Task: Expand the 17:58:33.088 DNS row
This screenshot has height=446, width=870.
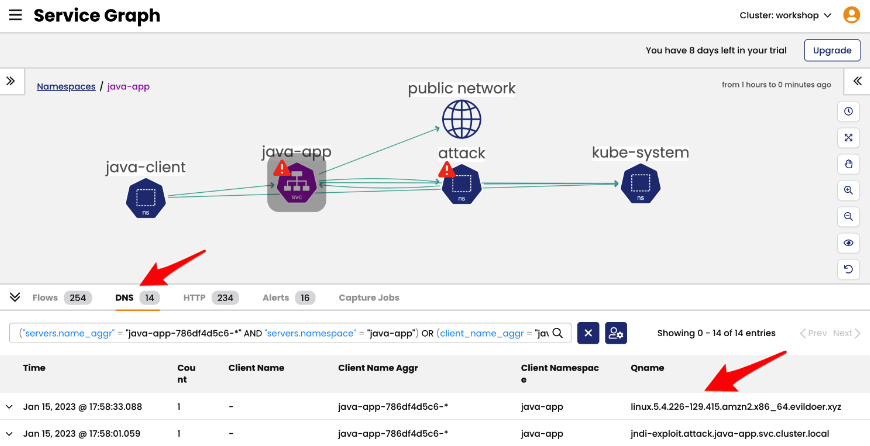Action: 9,407
